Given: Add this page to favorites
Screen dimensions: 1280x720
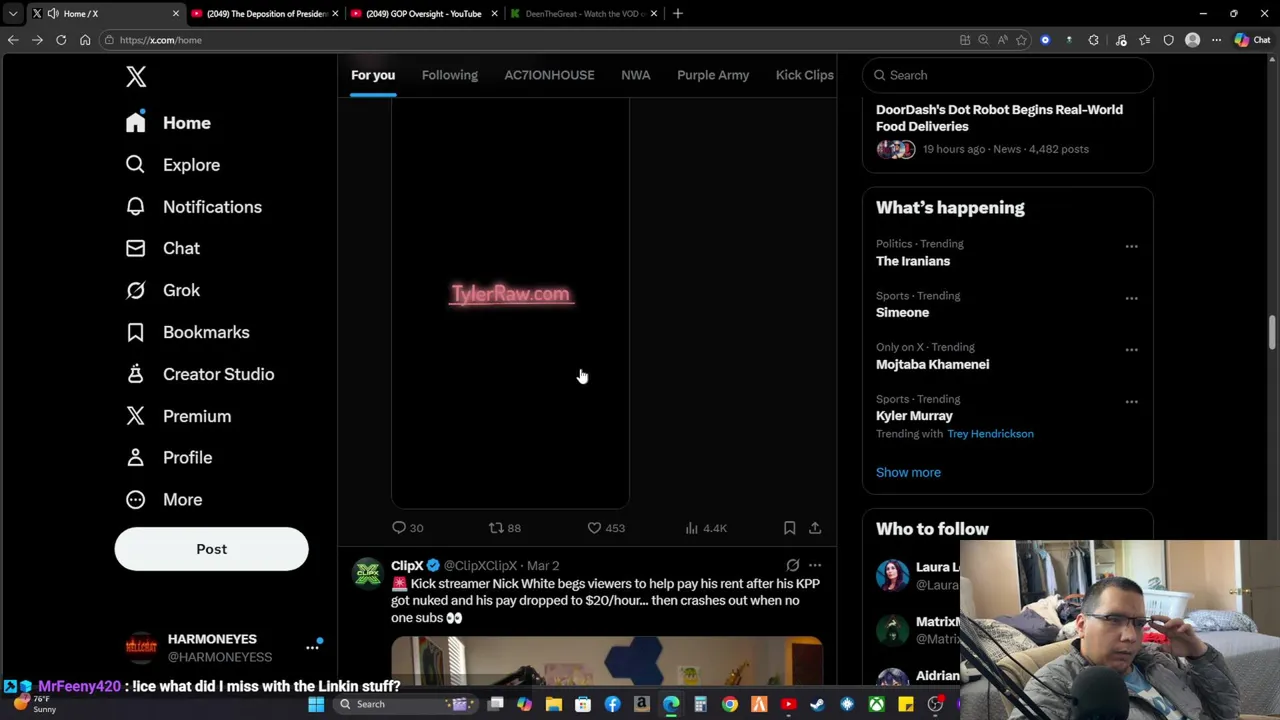Looking at the screenshot, I should pos(1021,40).
